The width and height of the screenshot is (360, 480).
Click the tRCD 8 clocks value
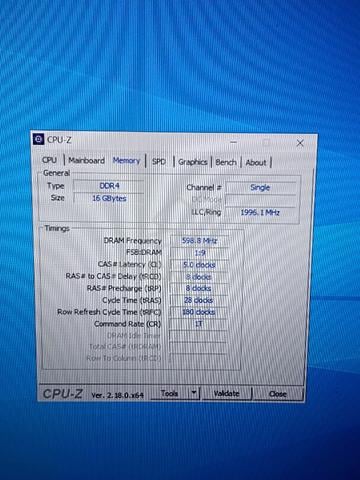(x=199, y=277)
